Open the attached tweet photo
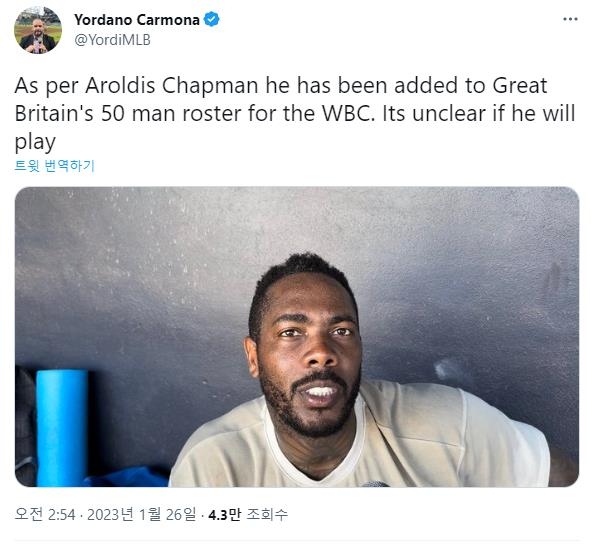 tap(297, 336)
